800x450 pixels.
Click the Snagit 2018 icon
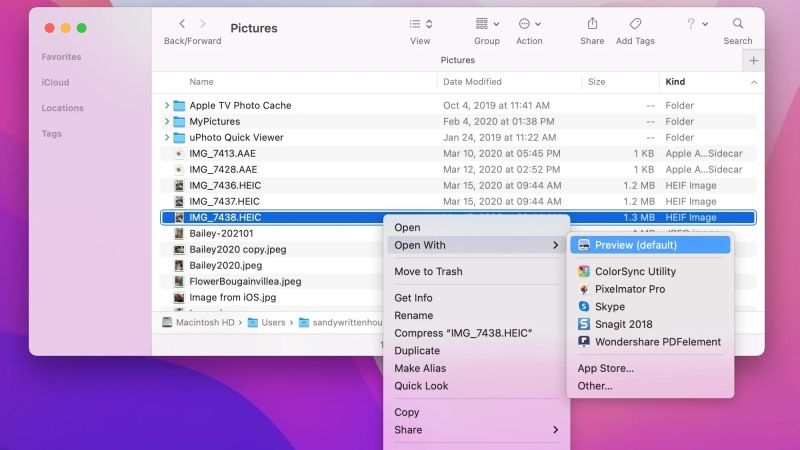[584, 324]
